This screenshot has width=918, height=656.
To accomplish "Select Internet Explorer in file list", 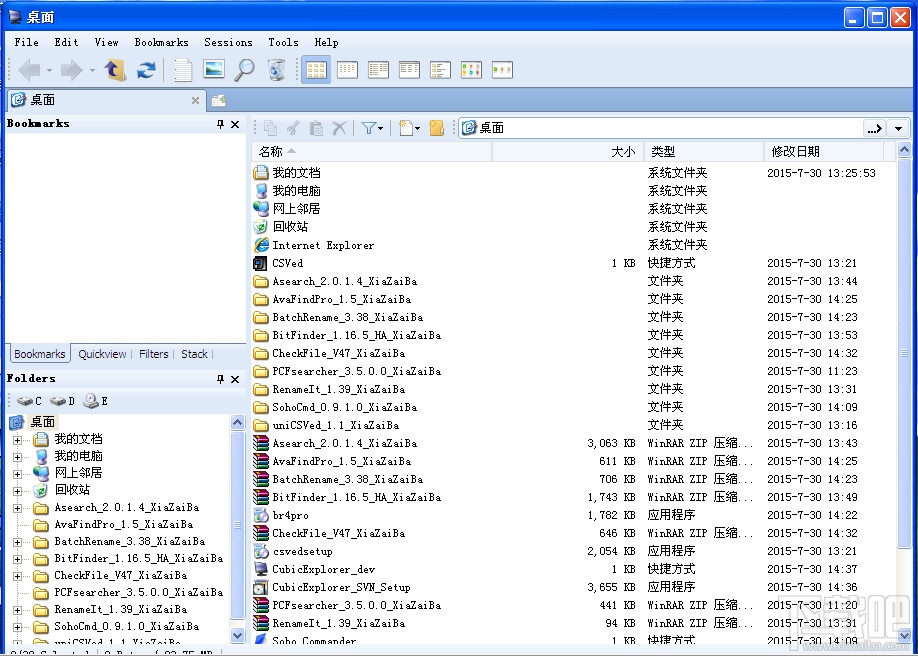I will [323, 245].
